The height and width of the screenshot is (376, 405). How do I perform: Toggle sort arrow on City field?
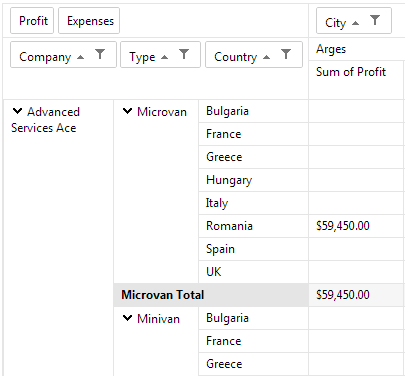(x=356, y=23)
